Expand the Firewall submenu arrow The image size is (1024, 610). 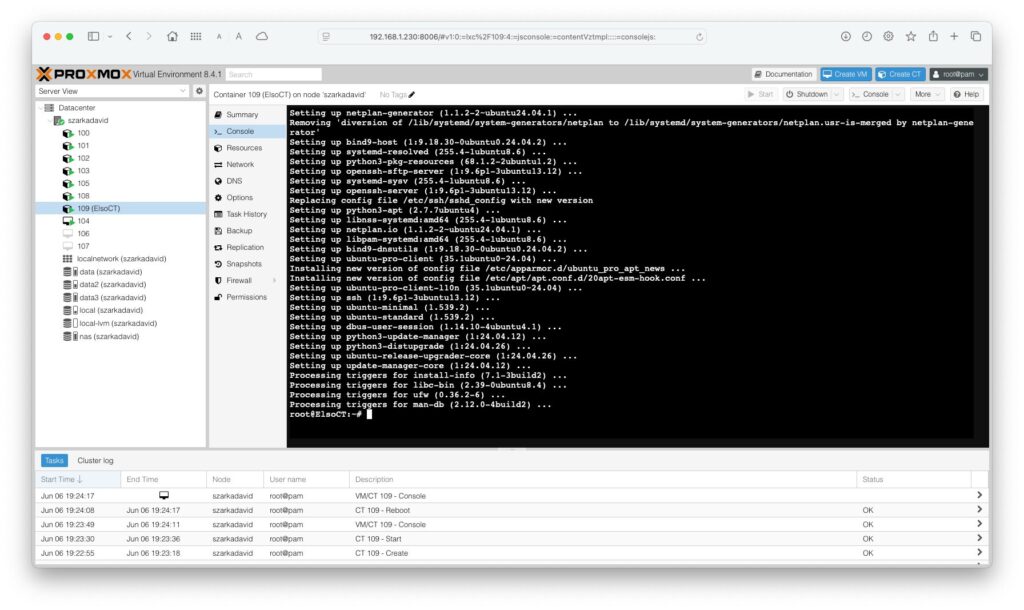click(274, 281)
